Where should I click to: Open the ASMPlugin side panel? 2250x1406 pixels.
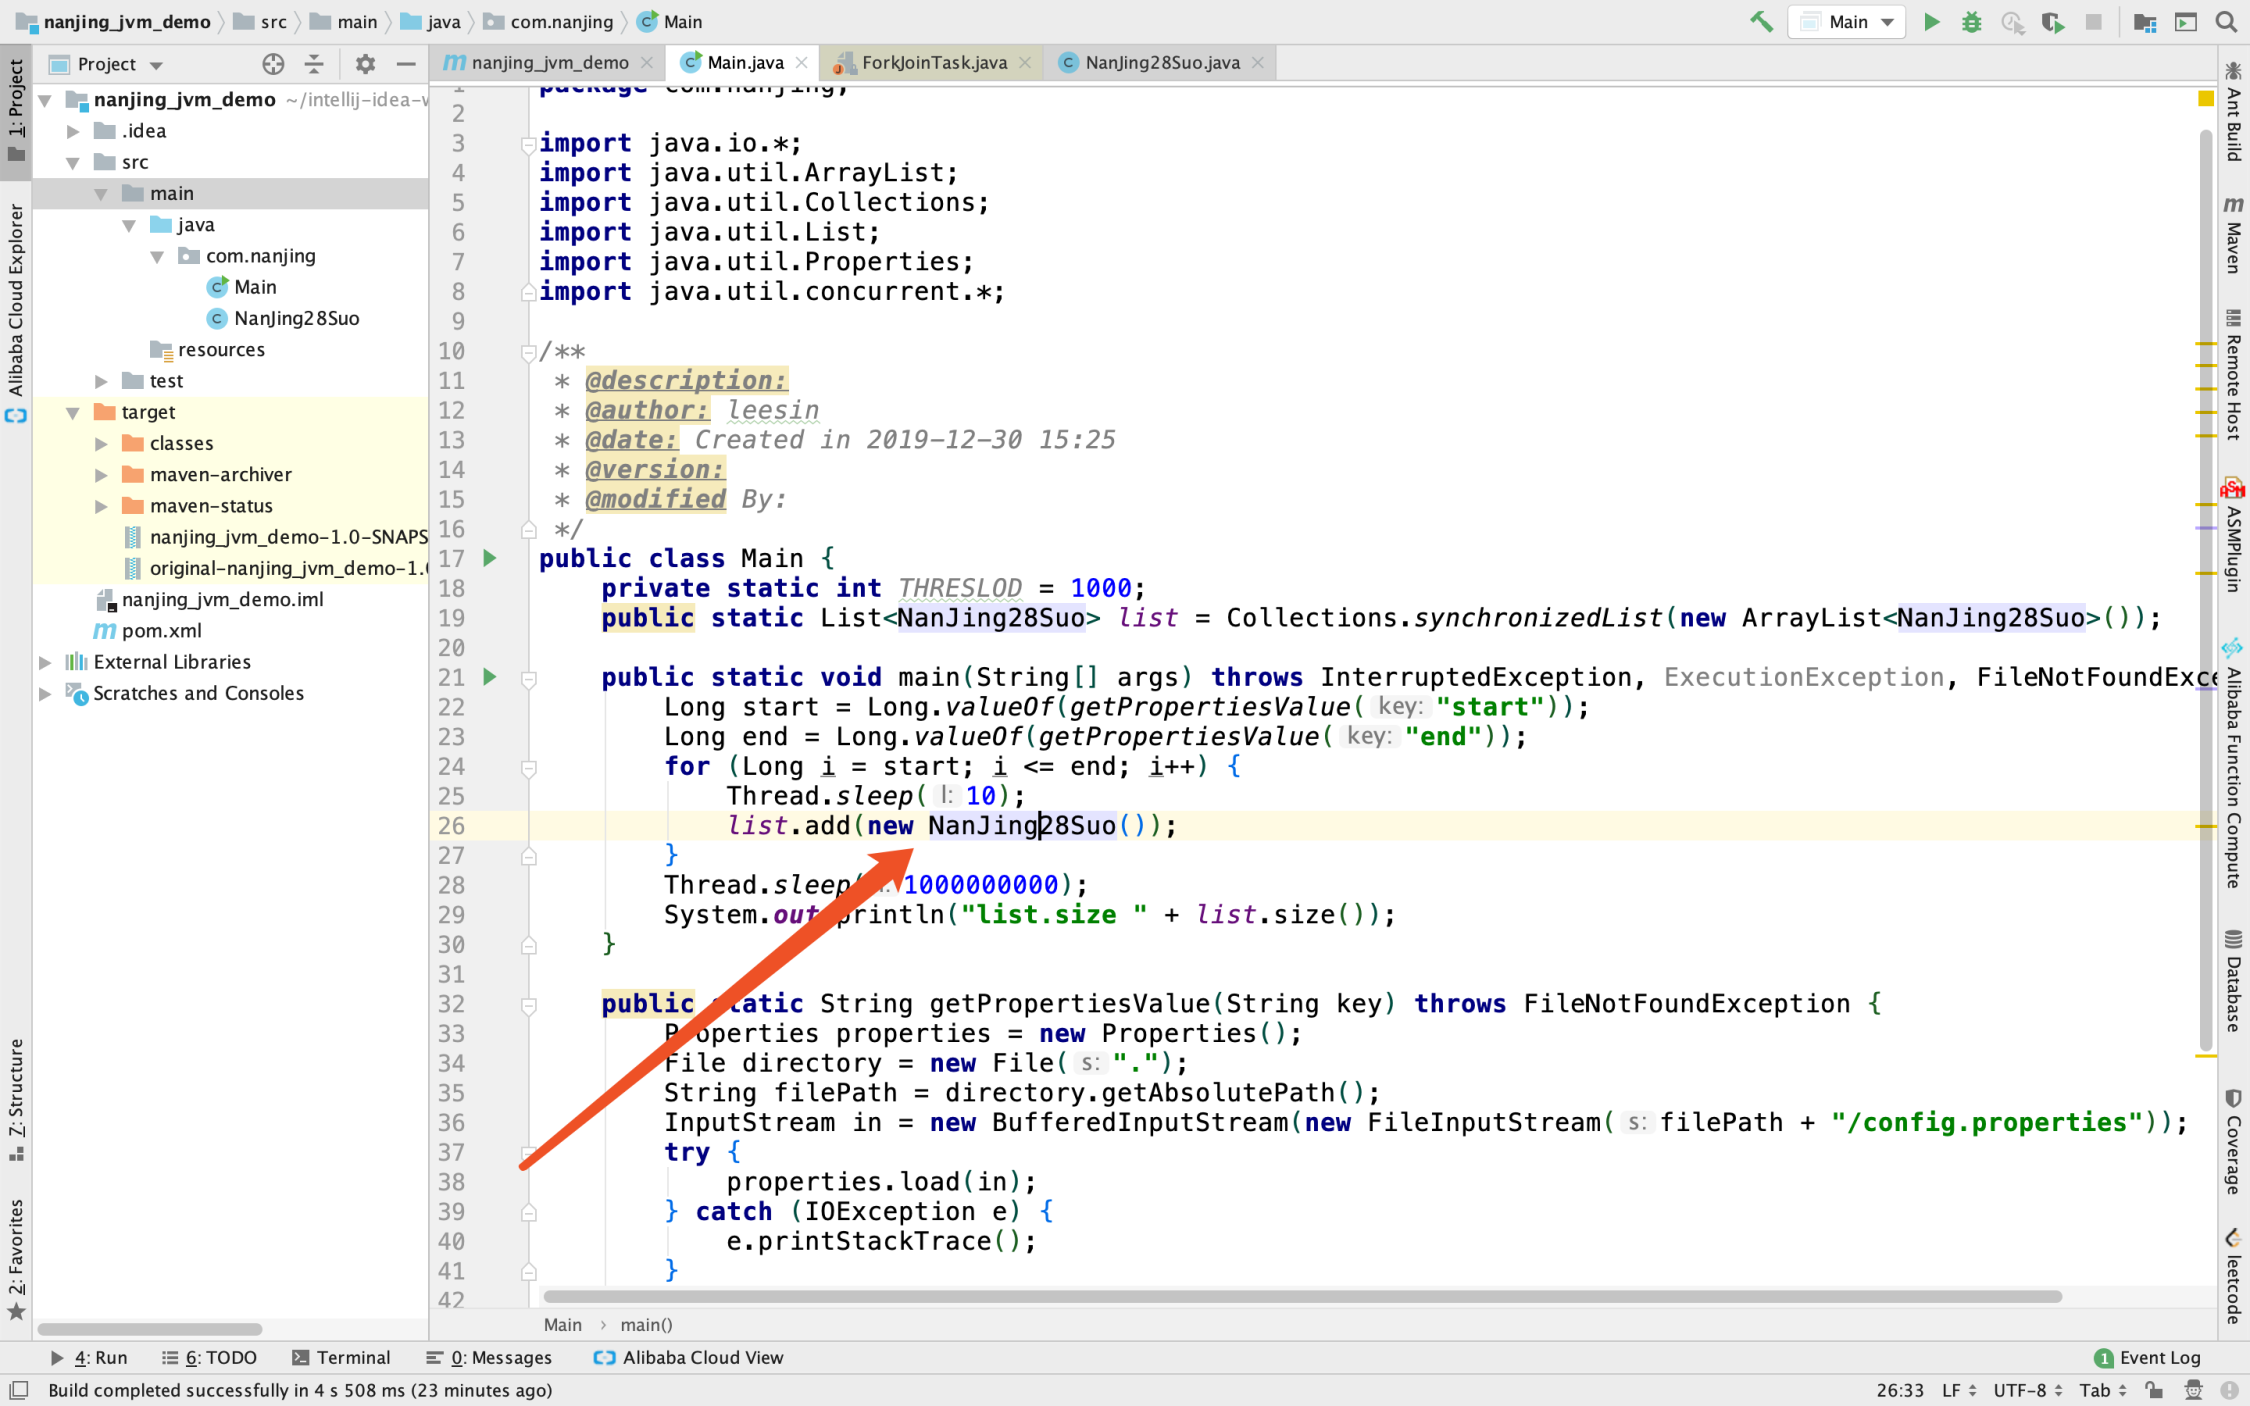tap(2233, 536)
